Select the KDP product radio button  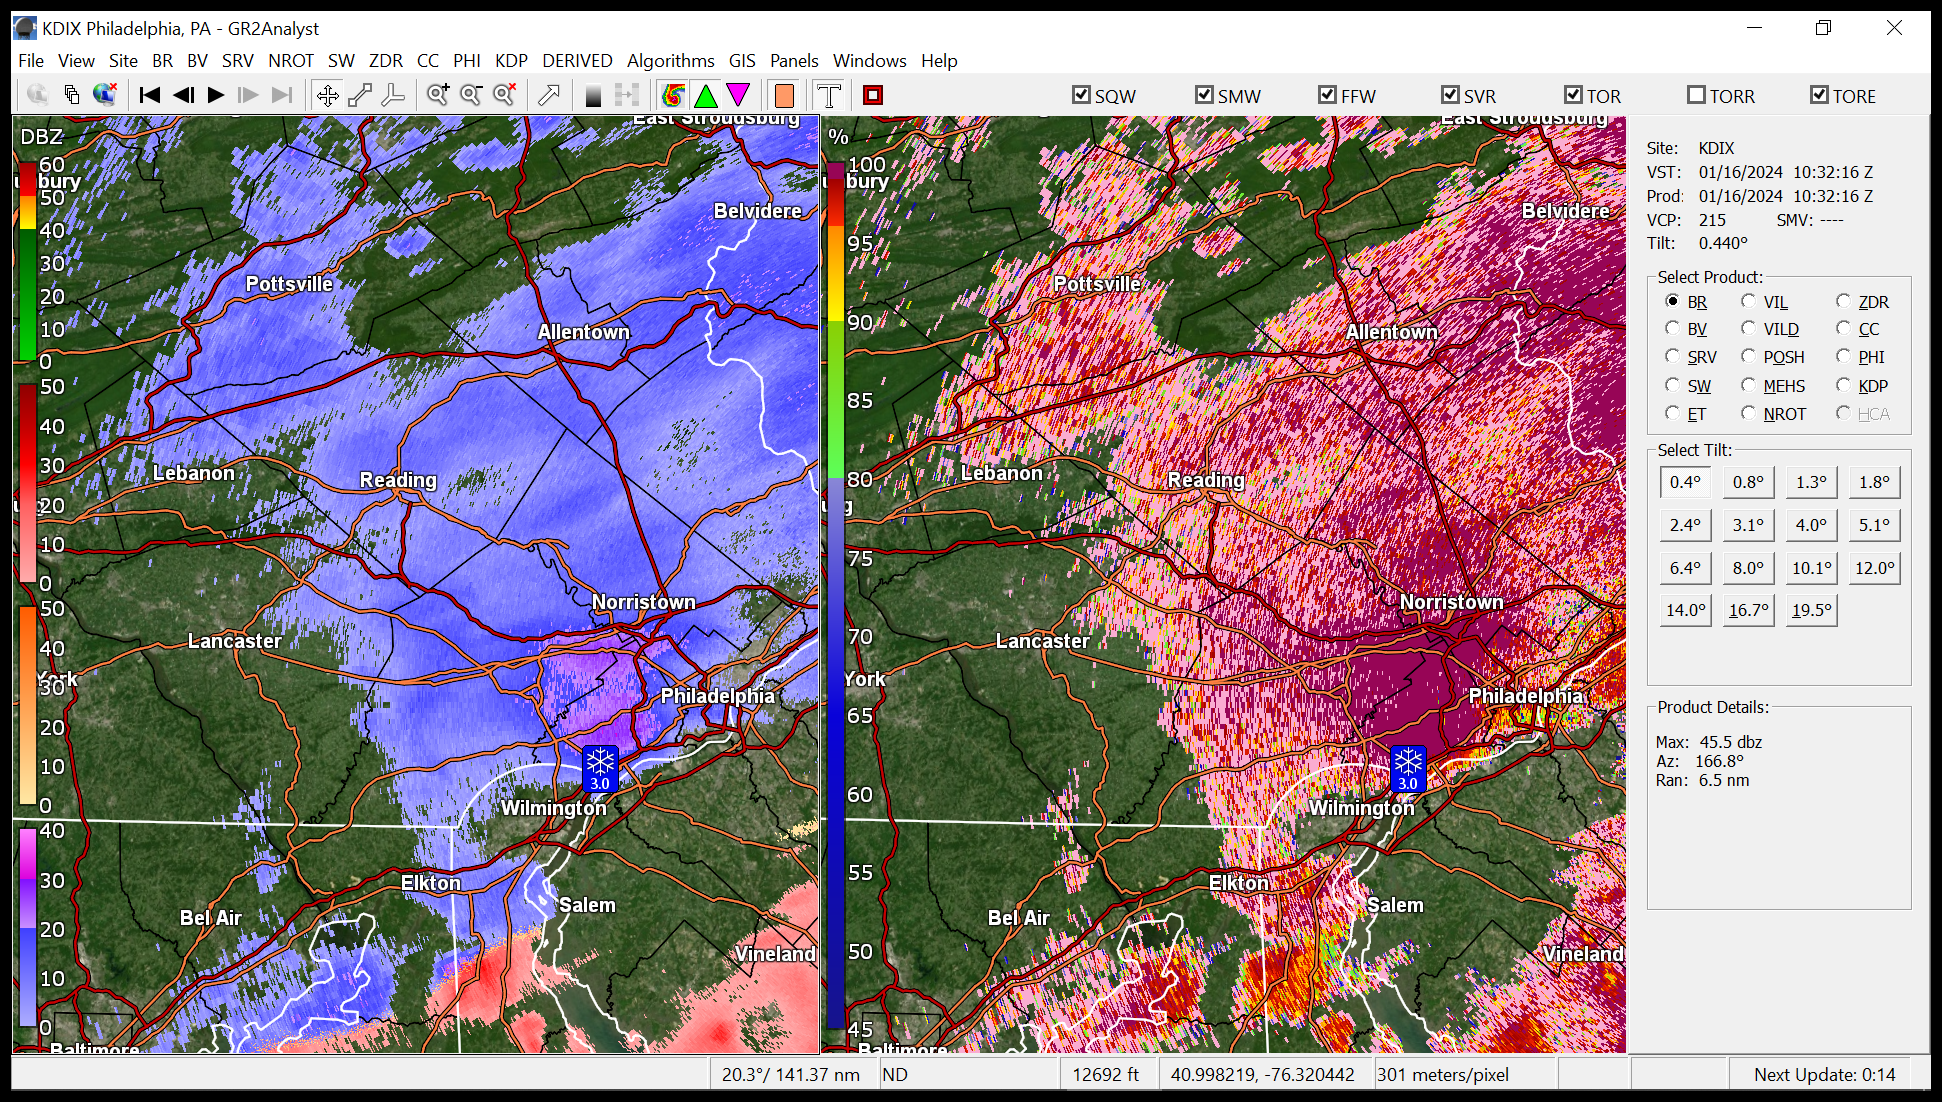point(1843,385)
